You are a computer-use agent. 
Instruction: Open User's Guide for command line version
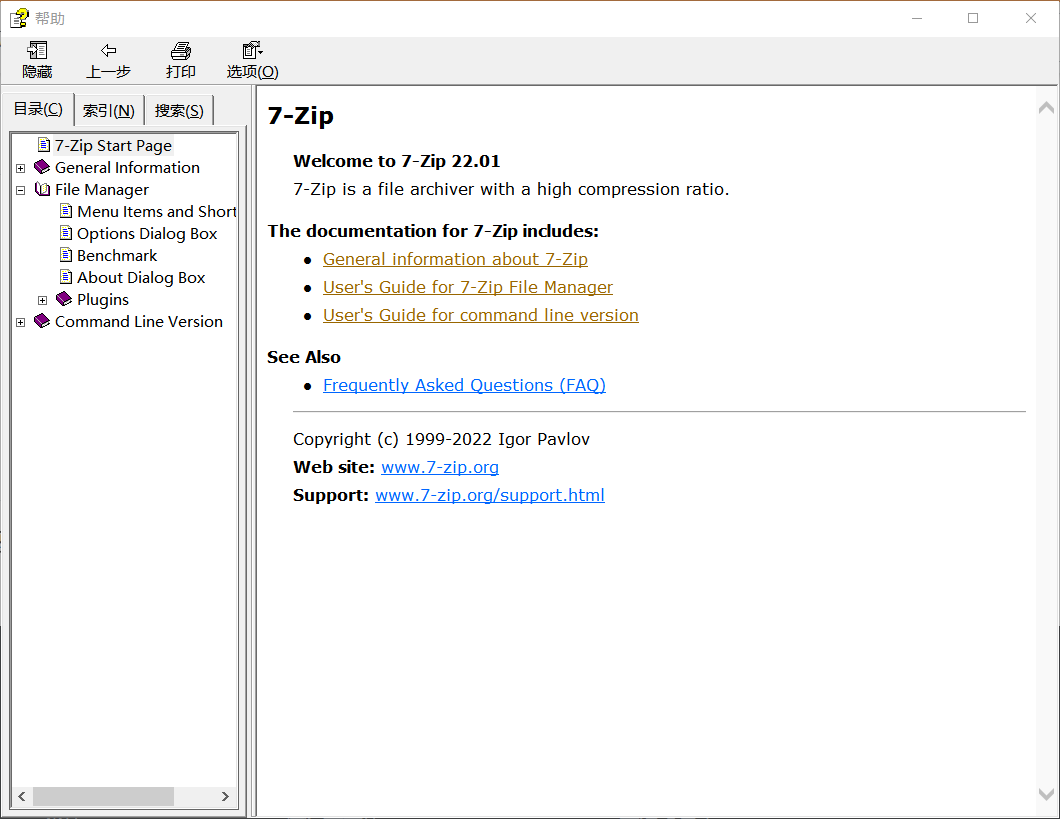point(480,315)
